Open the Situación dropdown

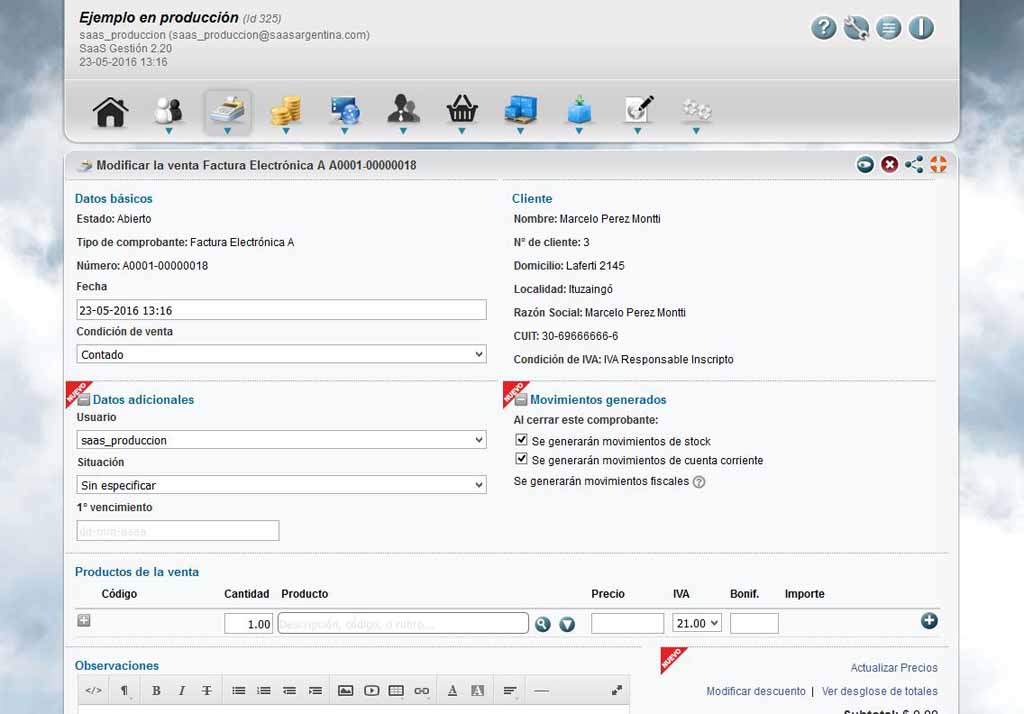coord(281,485)
